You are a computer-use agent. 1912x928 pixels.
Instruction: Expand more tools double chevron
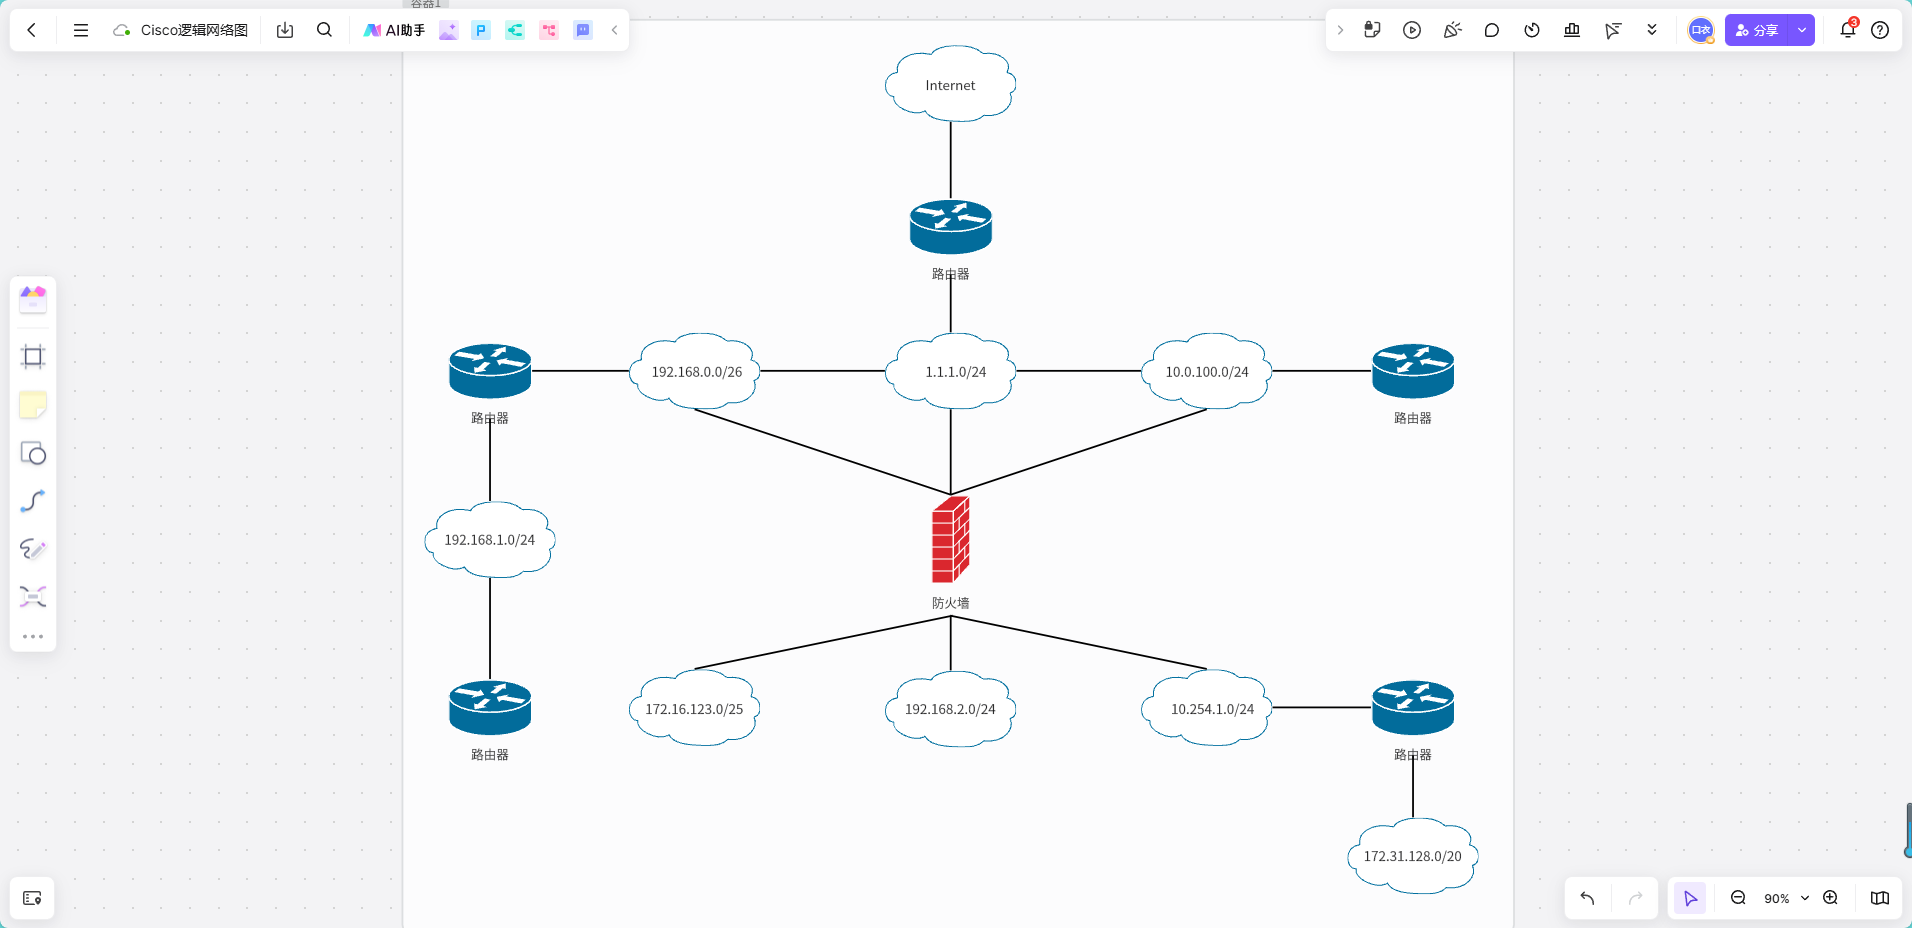pos(1652,30)
